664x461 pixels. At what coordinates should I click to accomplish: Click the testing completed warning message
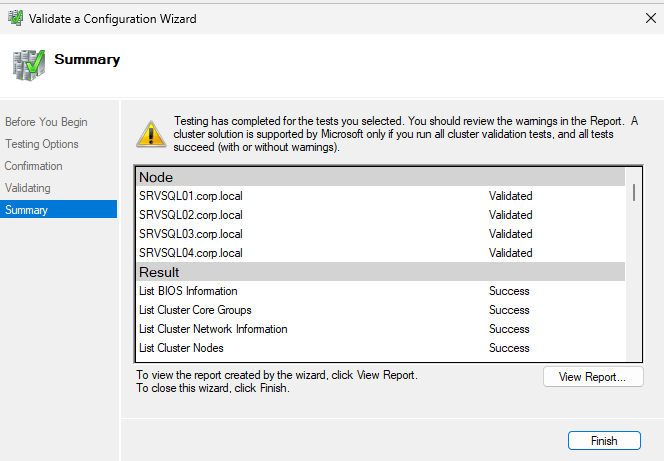pos(406,134)
